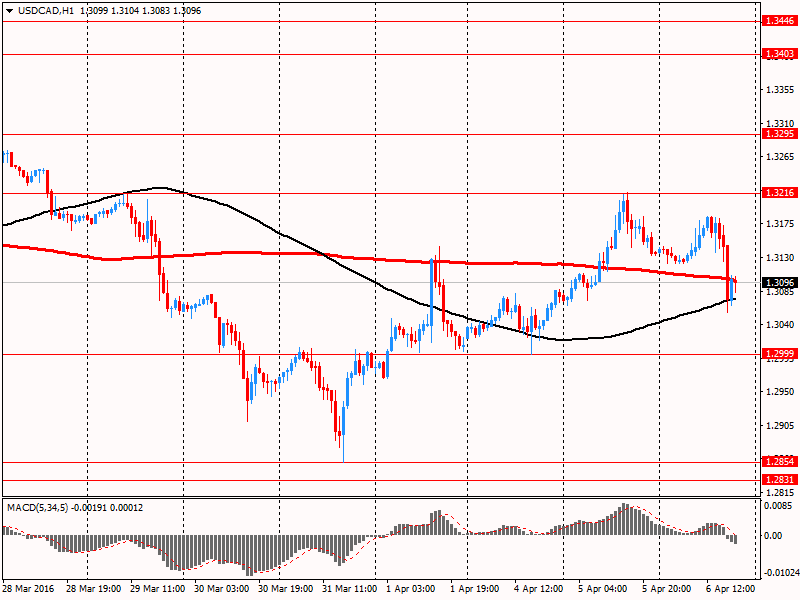Select the 28 Mar 2016 date label
This screenshot has height=600, width=800.
click(28, 589)
